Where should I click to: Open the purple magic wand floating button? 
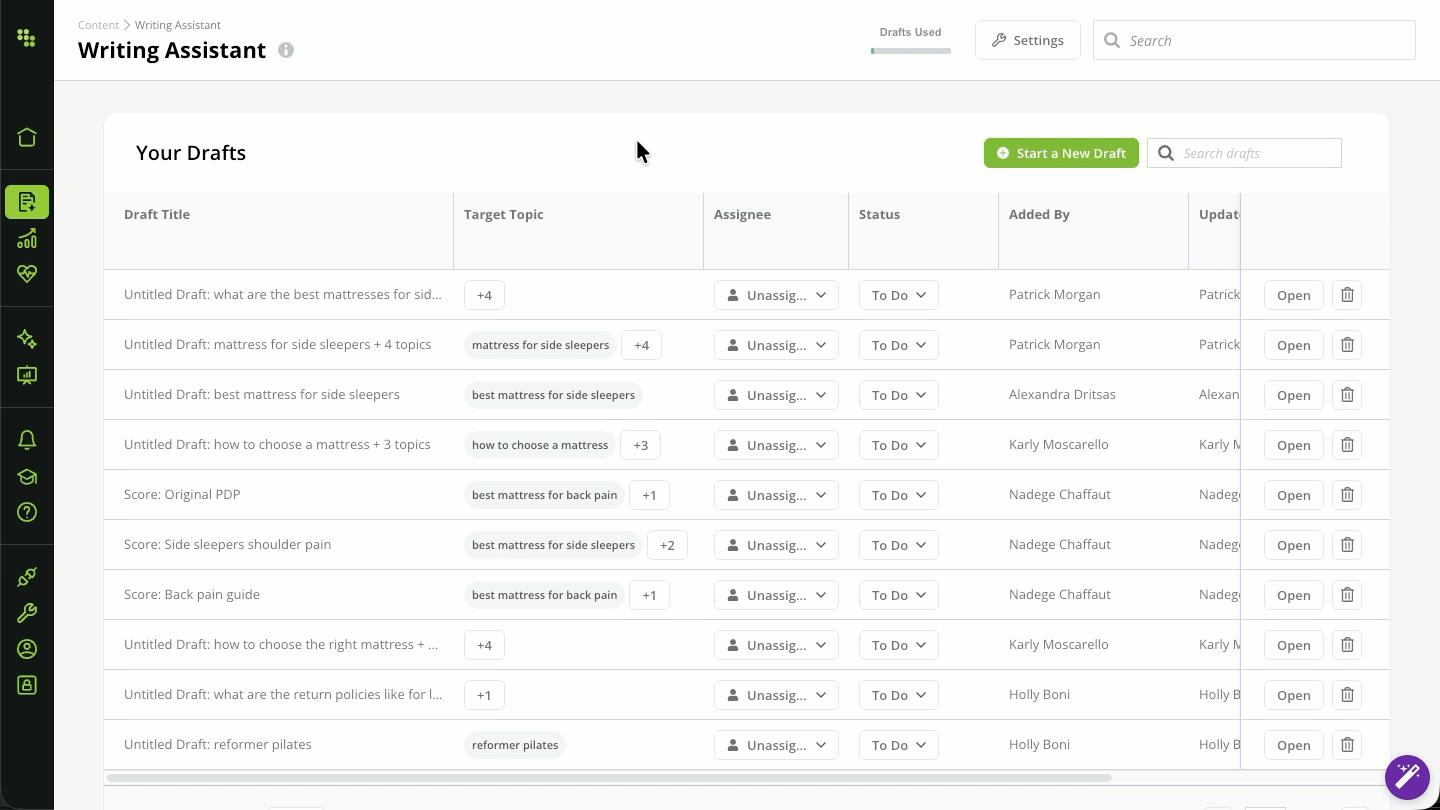pyautogui.click(x=1407, y=777)
